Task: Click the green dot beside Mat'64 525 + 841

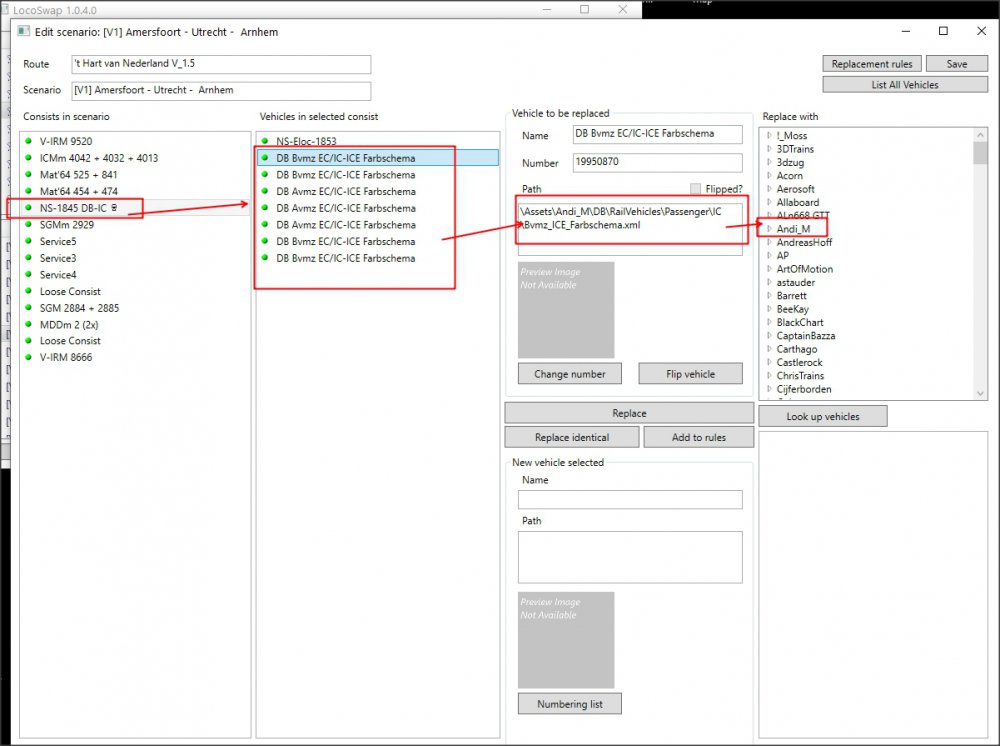Action: pyautogui.click(x=30, y=175)
